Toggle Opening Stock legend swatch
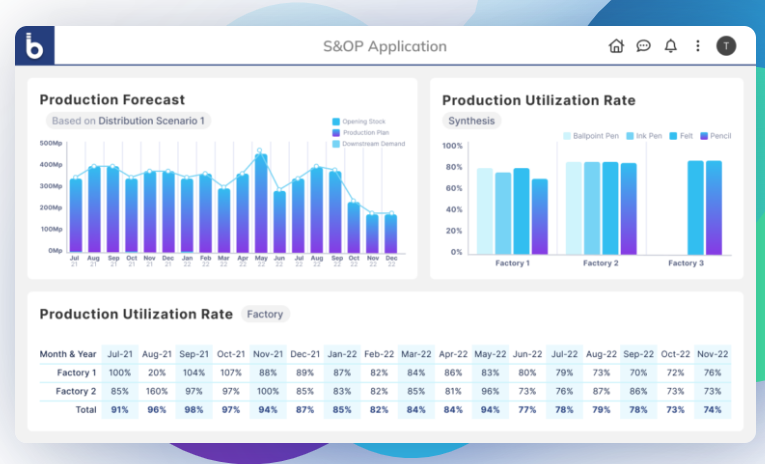765x464 pixels. [336, 121]
